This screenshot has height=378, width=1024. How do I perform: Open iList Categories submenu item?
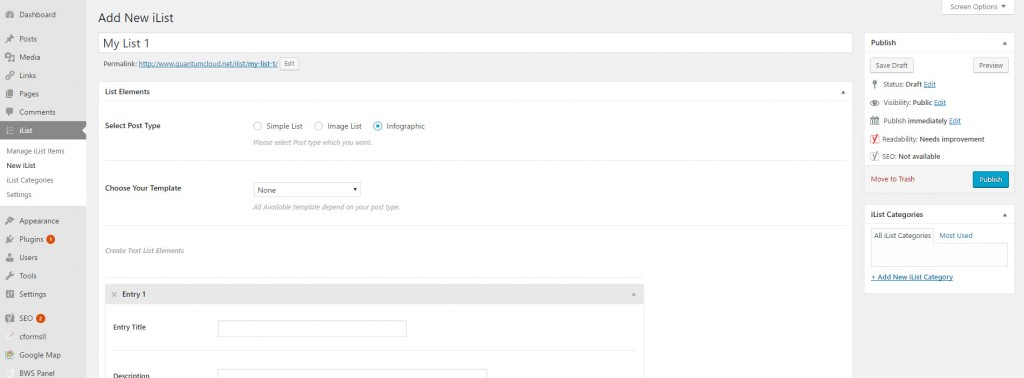[30, 180]
